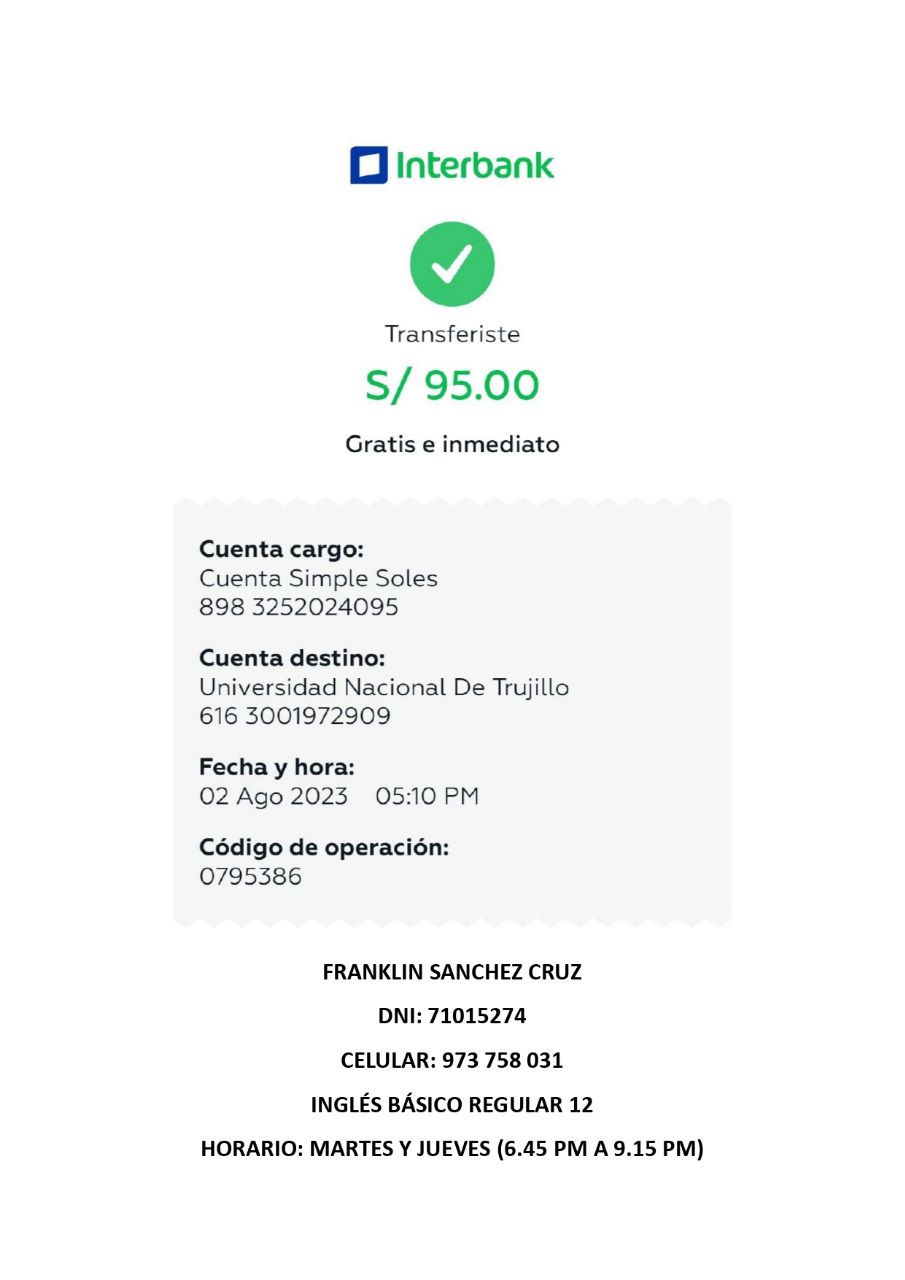The height and width of the screenshot is (1280, 905).
Task: Select the S/ 95.00 transfer amount
Action: pyautogui.click(x=452, y=386)
